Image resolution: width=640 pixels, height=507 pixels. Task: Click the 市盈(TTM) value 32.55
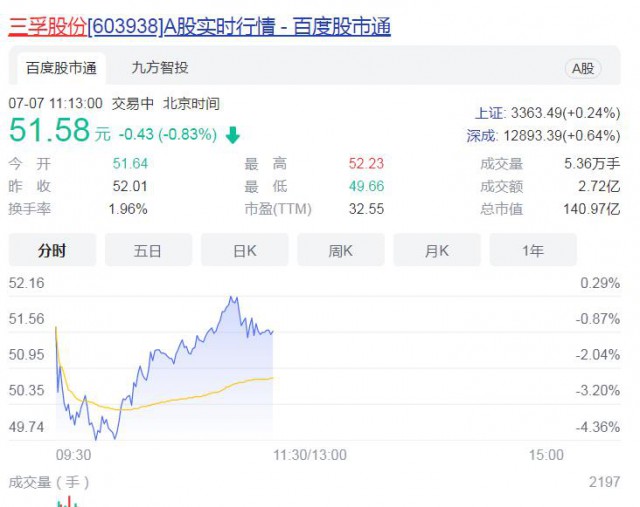(x=366, y=209)
